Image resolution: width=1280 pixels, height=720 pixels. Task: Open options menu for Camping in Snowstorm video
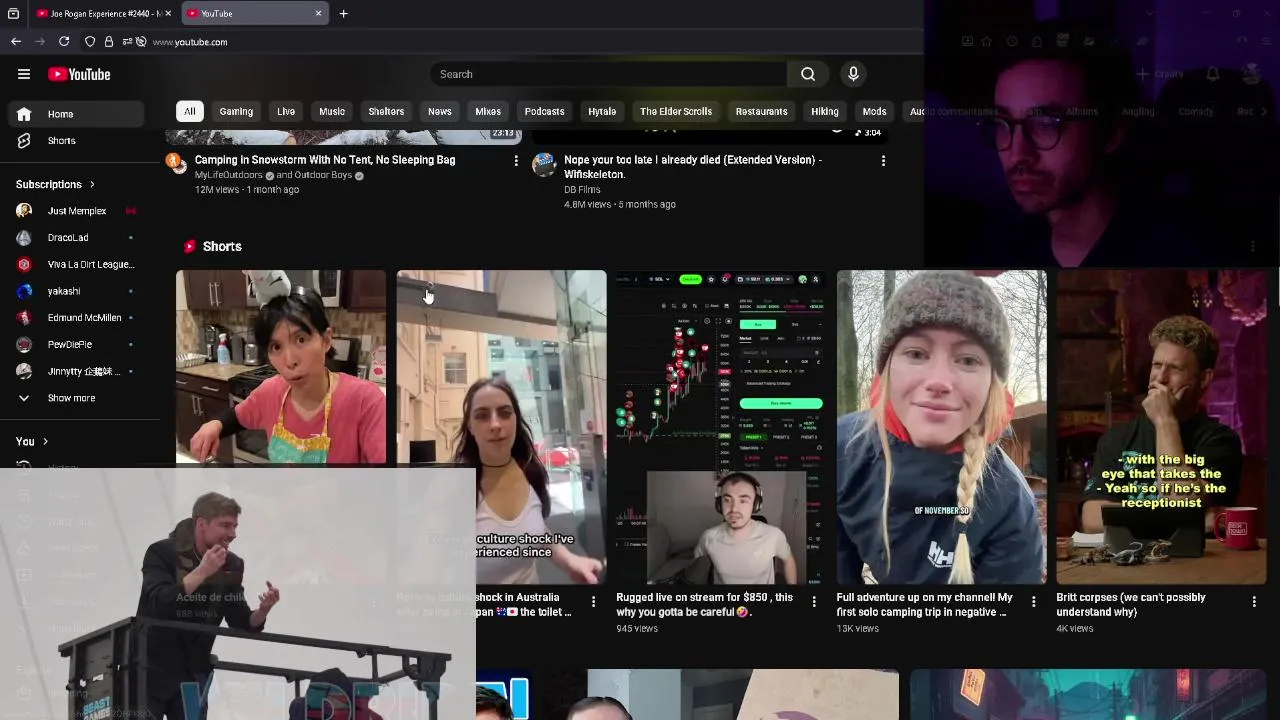tap(516, 161)
